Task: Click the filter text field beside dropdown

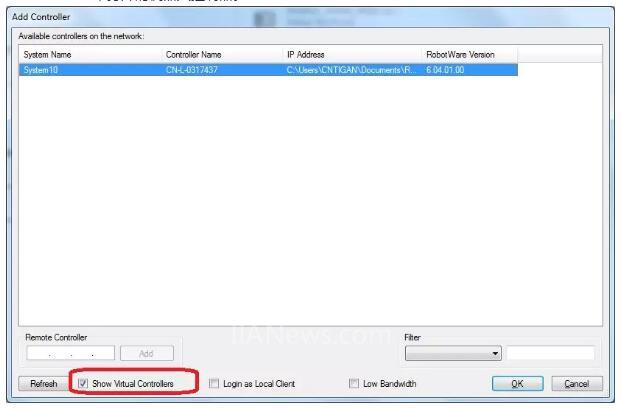Action: (x=551, y=353)
